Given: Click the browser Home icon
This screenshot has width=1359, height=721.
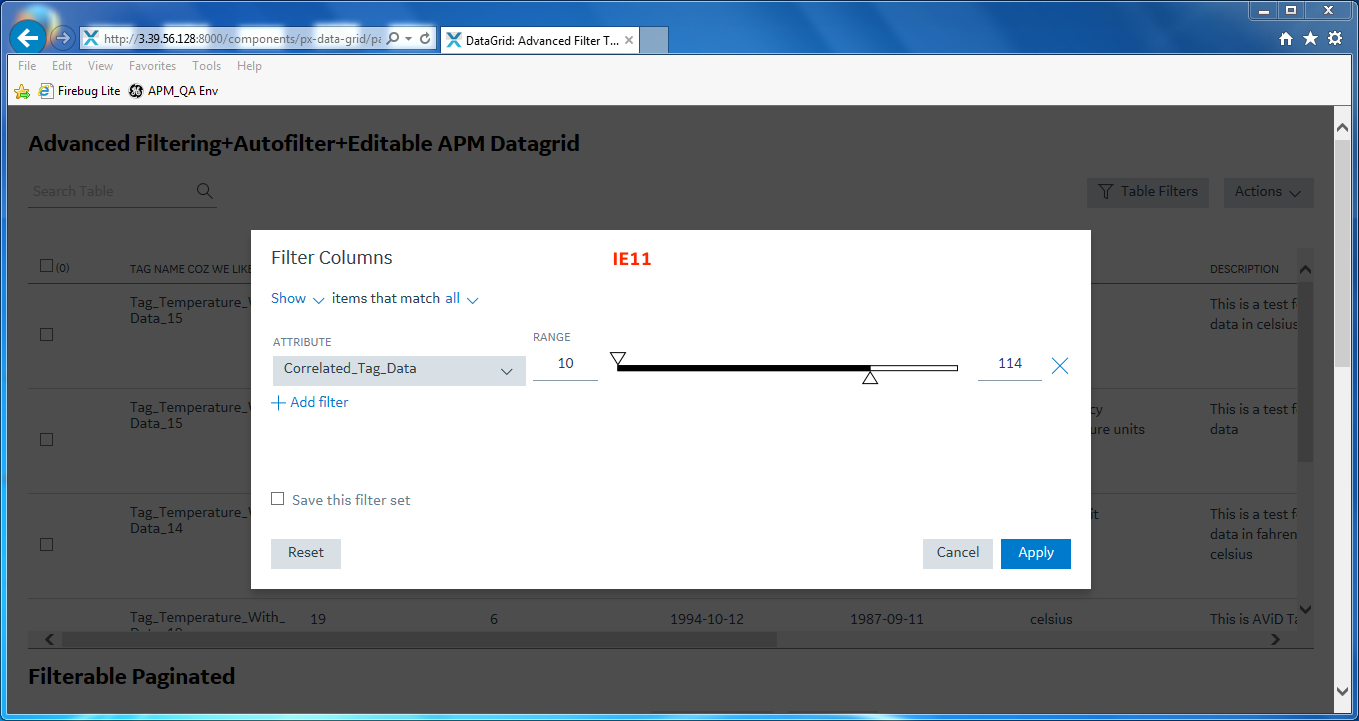Looking at the screenshot, I should 1286,39.
